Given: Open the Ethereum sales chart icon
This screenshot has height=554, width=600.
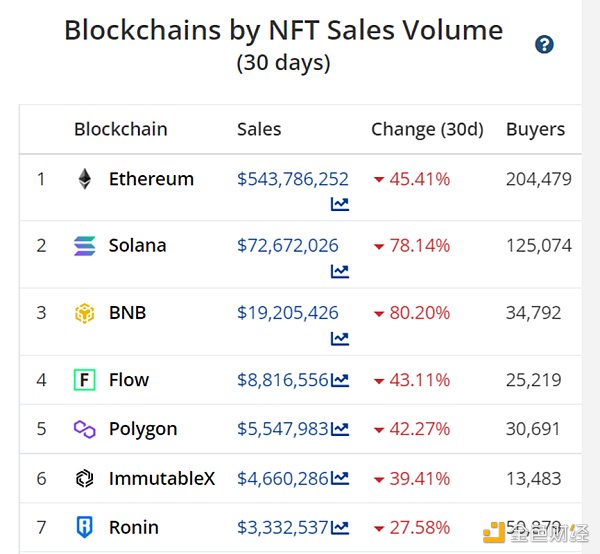Looking at the screenshot, I should (x=340, y=205).
